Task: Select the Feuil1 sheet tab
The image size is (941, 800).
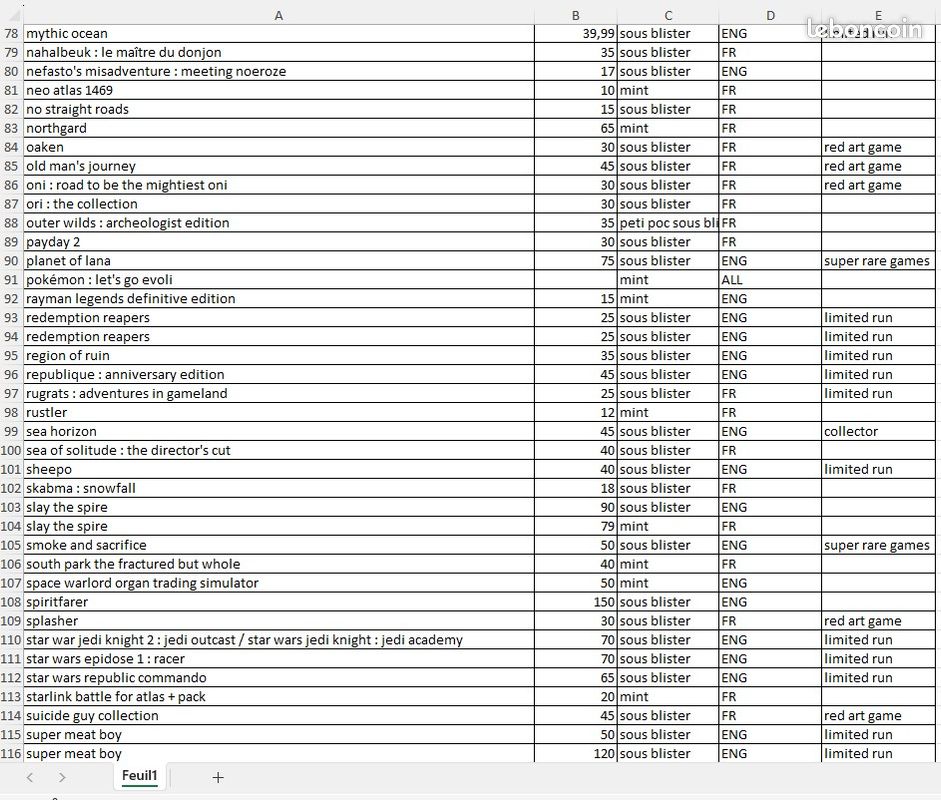Action: pyautogui.click(x=139, y=776)
